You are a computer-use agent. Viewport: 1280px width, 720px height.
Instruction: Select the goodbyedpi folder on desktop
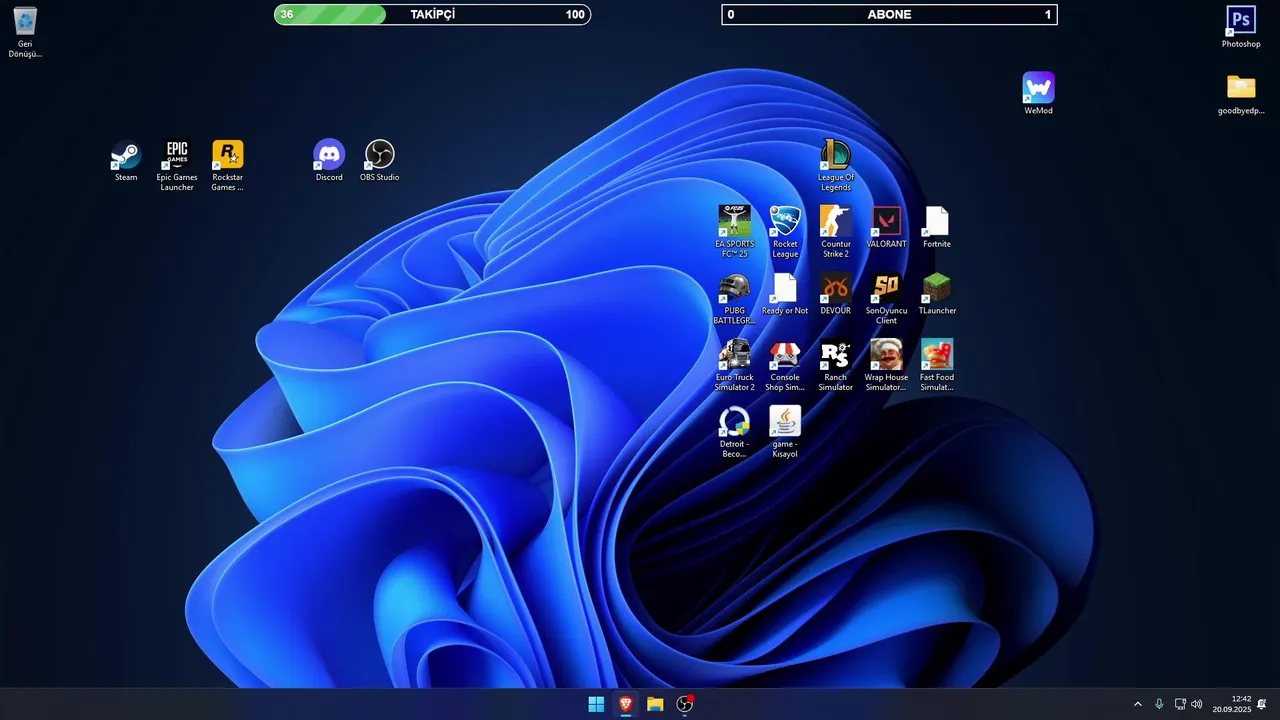pyautogui.click(x=1241, y=94)
